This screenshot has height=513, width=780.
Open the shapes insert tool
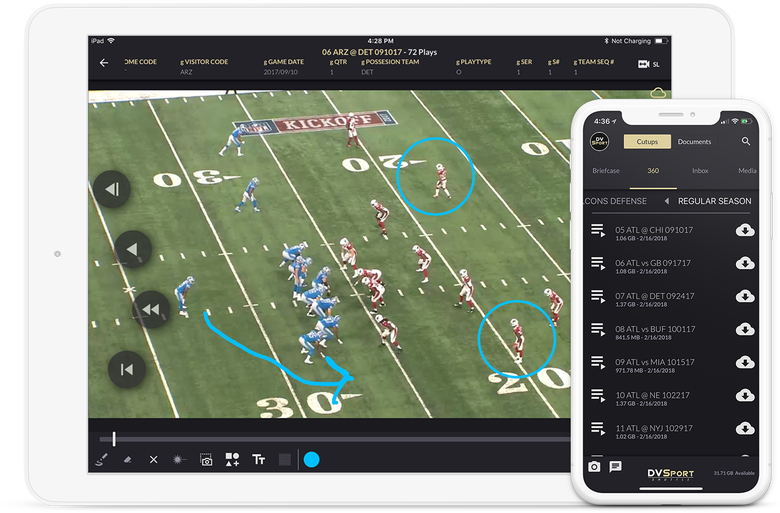click(x=232, y=459)
